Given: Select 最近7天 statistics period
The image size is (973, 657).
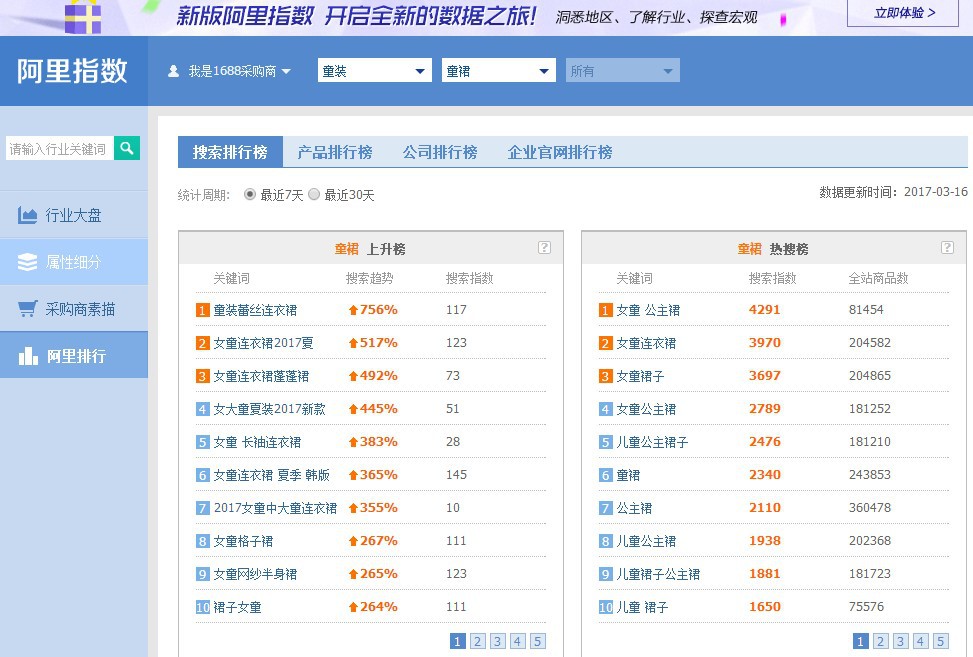Looking at the screenshot, I should click(249, 195).
